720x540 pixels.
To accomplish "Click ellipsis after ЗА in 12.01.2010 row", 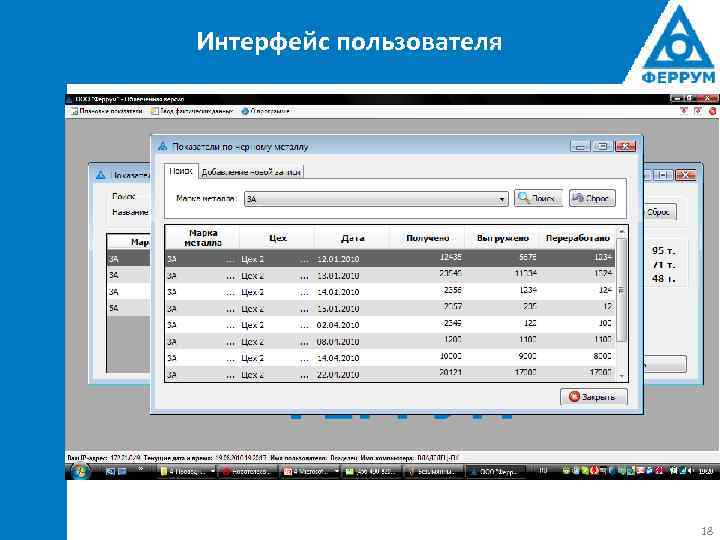I will point(231,260).
